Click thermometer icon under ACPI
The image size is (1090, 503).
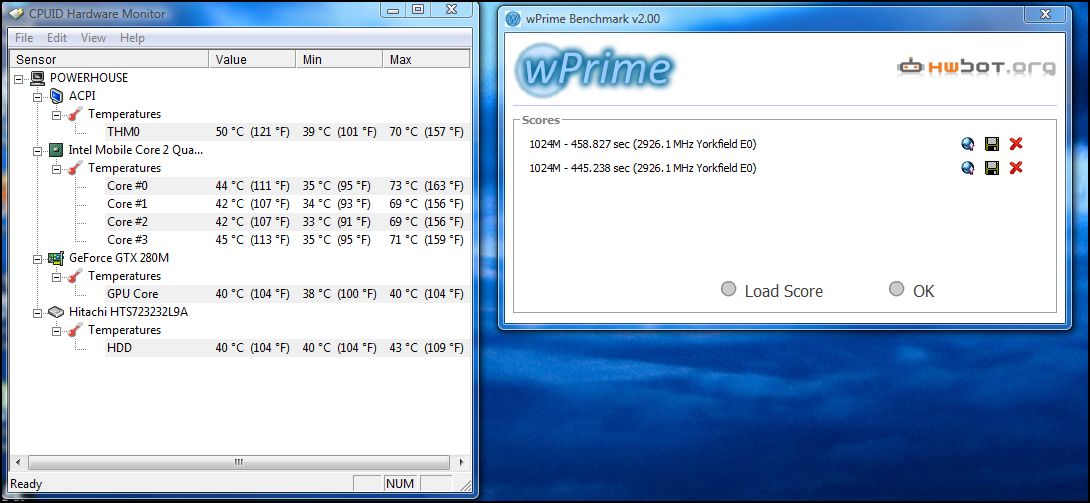(x=75, y=114)
